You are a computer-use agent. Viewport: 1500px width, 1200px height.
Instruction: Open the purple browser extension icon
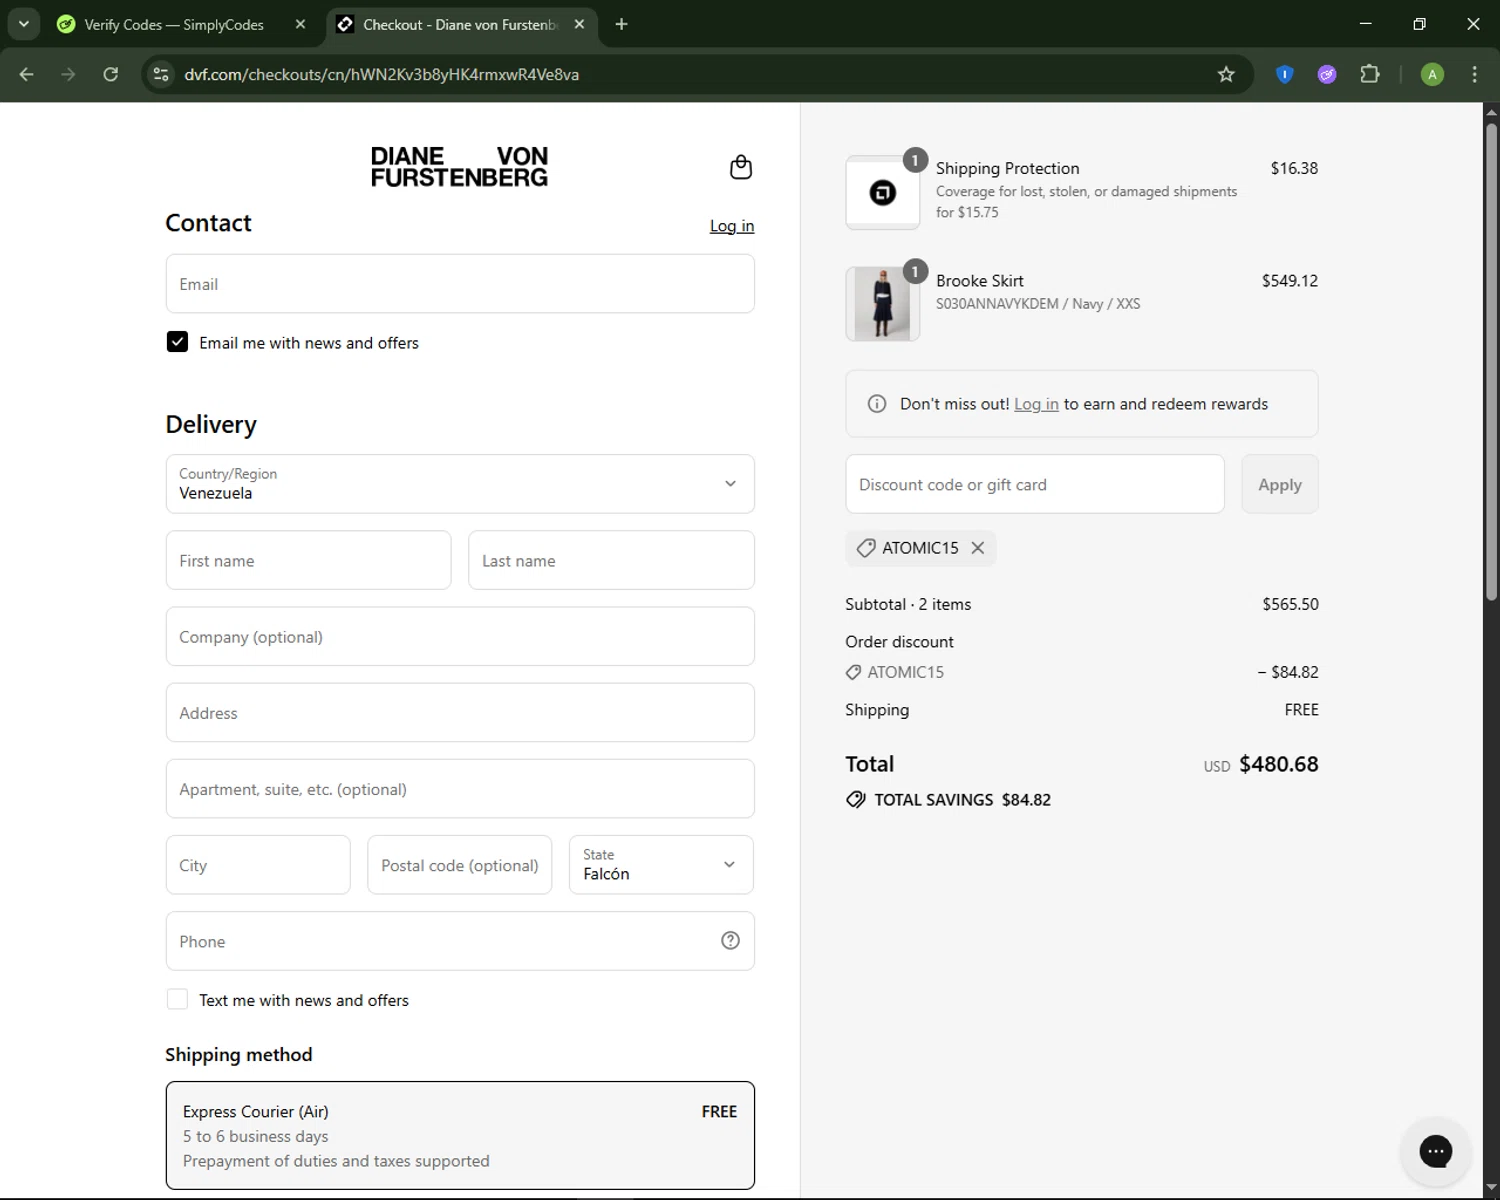(1327, 74)
